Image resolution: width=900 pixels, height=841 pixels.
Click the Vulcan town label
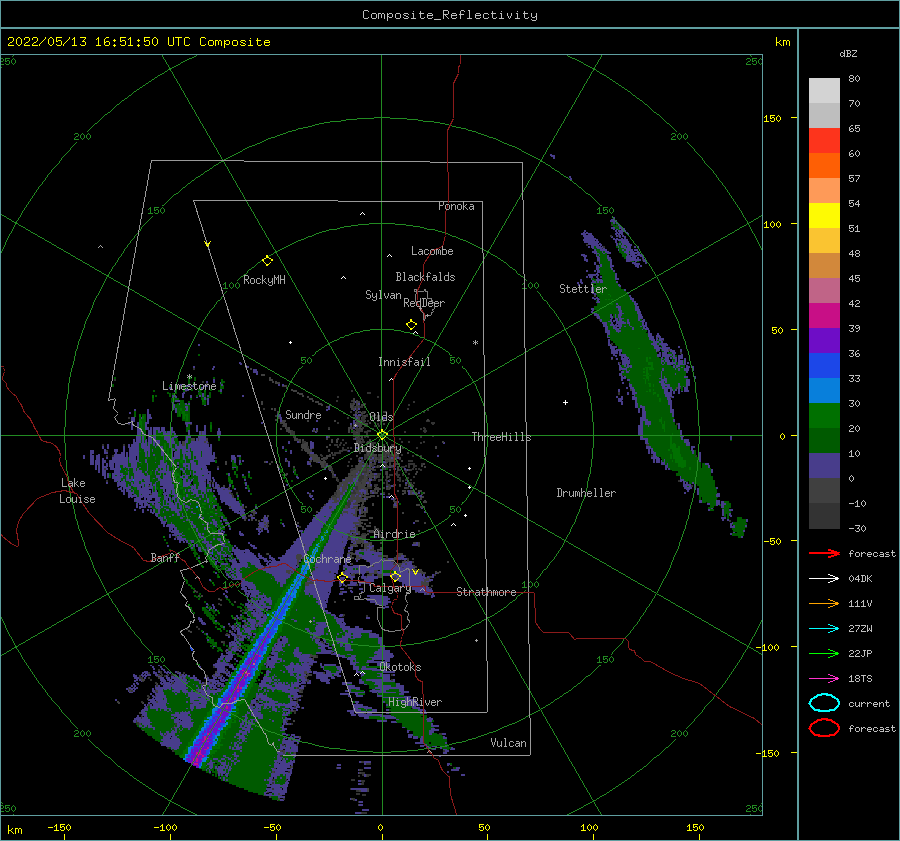(x=508, y=743)
